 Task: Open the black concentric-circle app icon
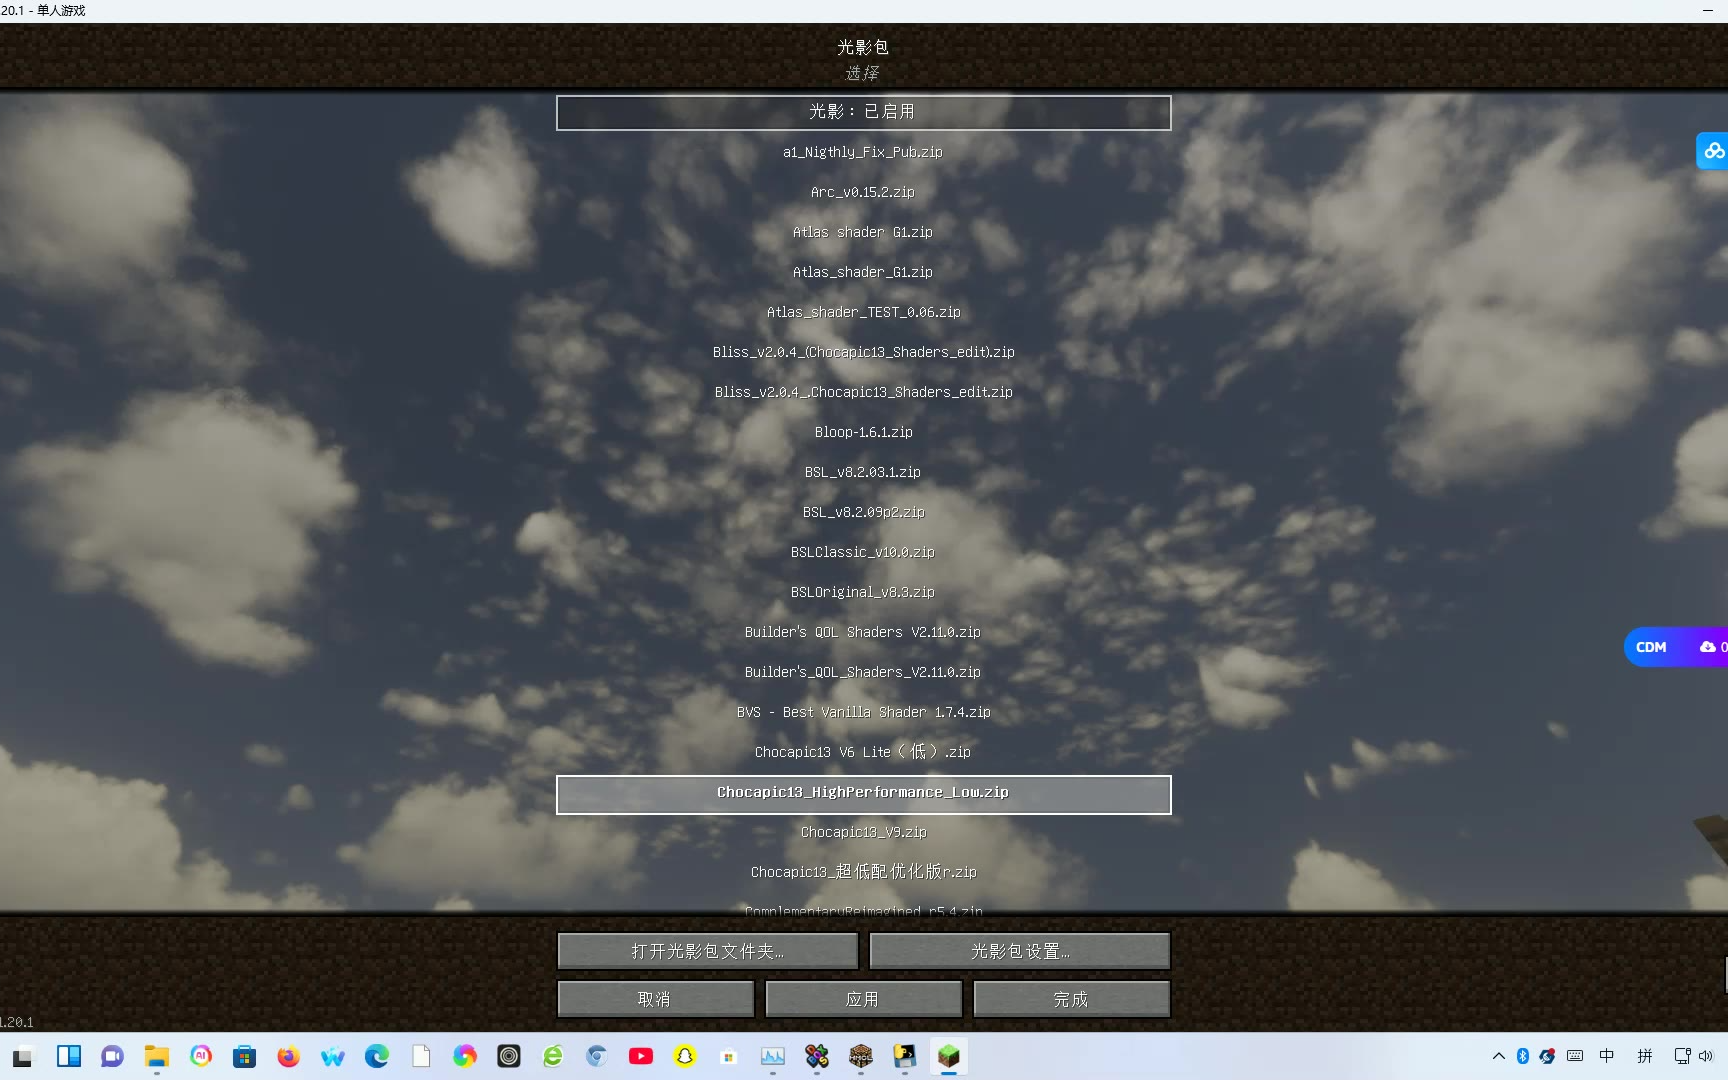coord(509,1056)
